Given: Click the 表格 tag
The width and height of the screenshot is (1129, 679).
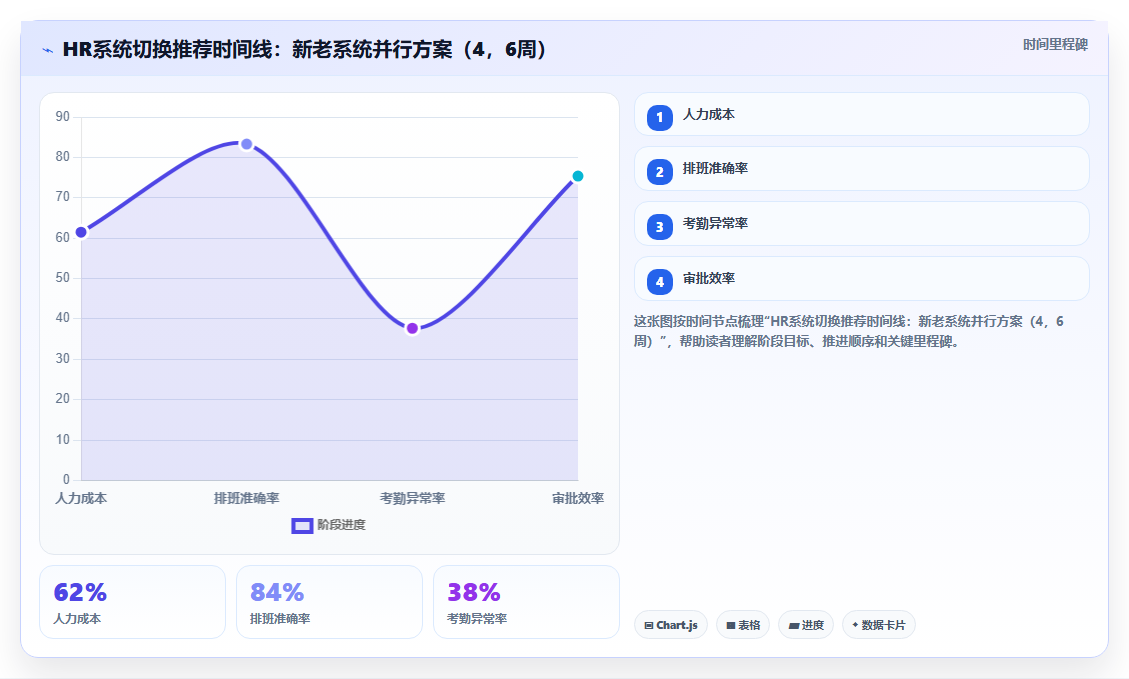Looking at the screenshot, I should [x=743, y=625].
